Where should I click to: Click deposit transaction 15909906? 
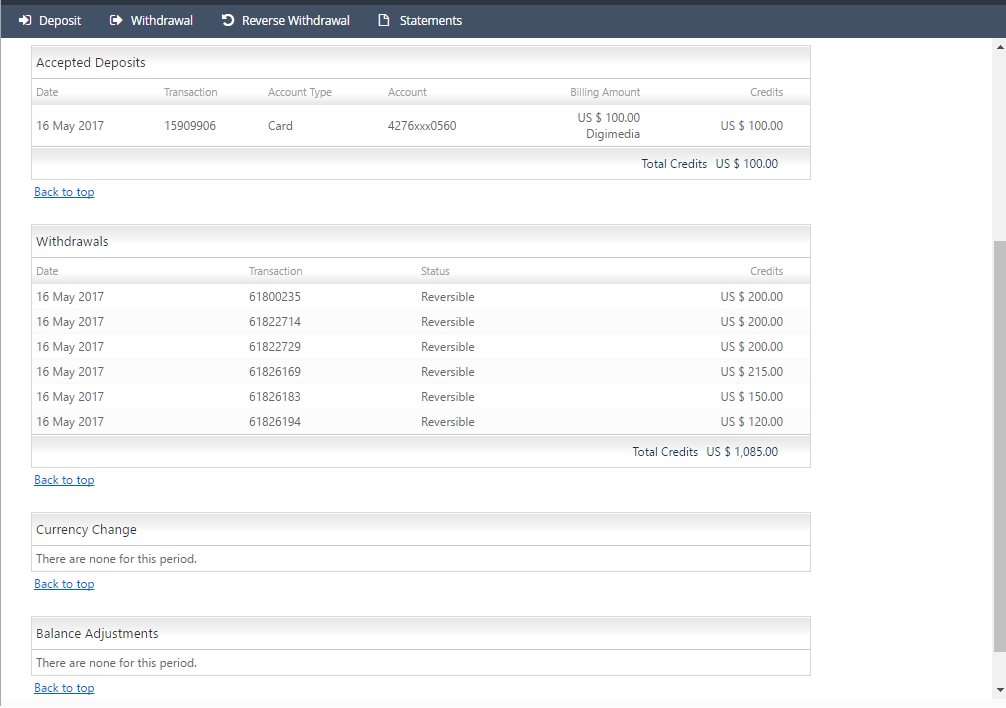190,126
